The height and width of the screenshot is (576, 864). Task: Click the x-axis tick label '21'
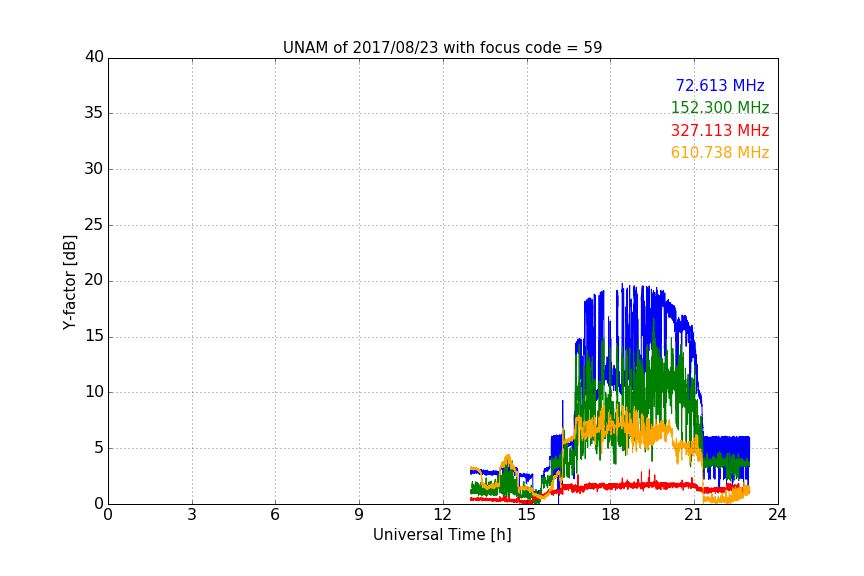tap(694, 515)
